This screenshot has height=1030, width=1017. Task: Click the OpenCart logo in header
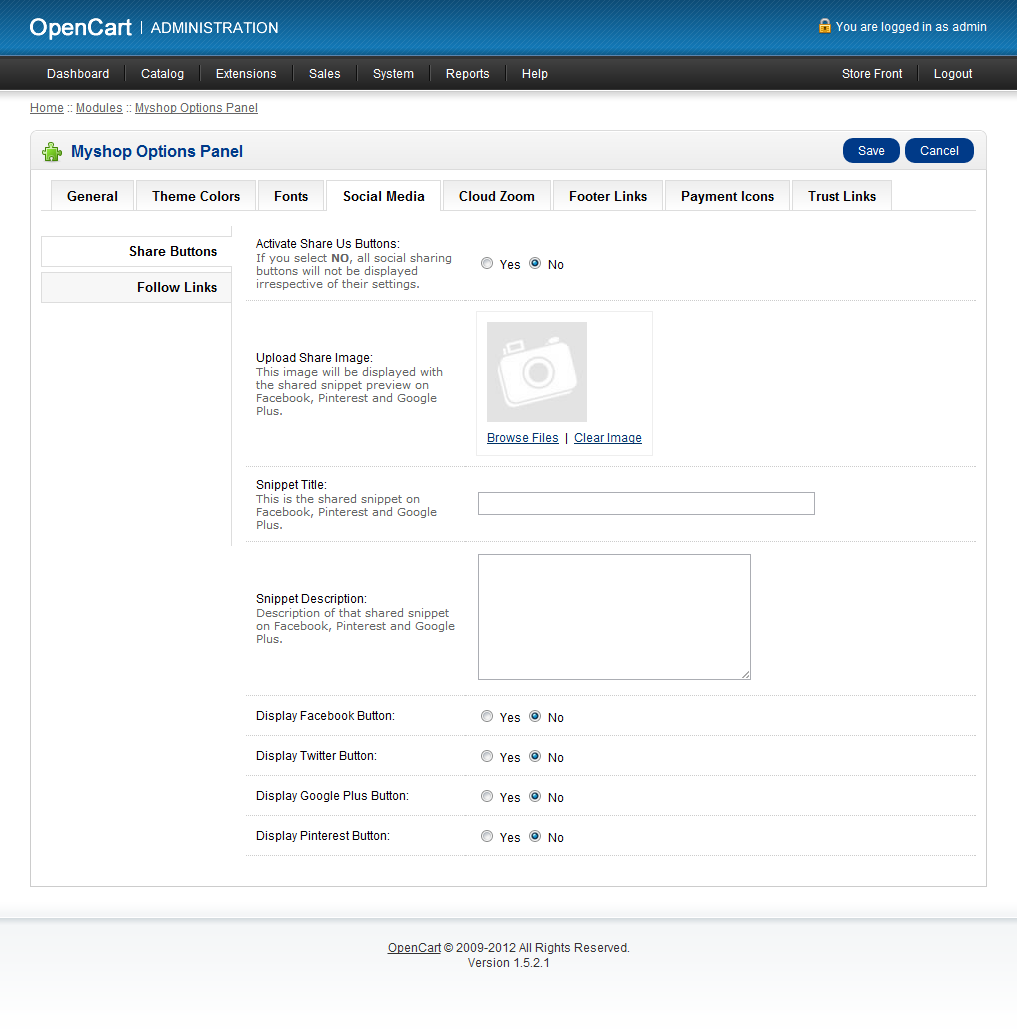81,28
